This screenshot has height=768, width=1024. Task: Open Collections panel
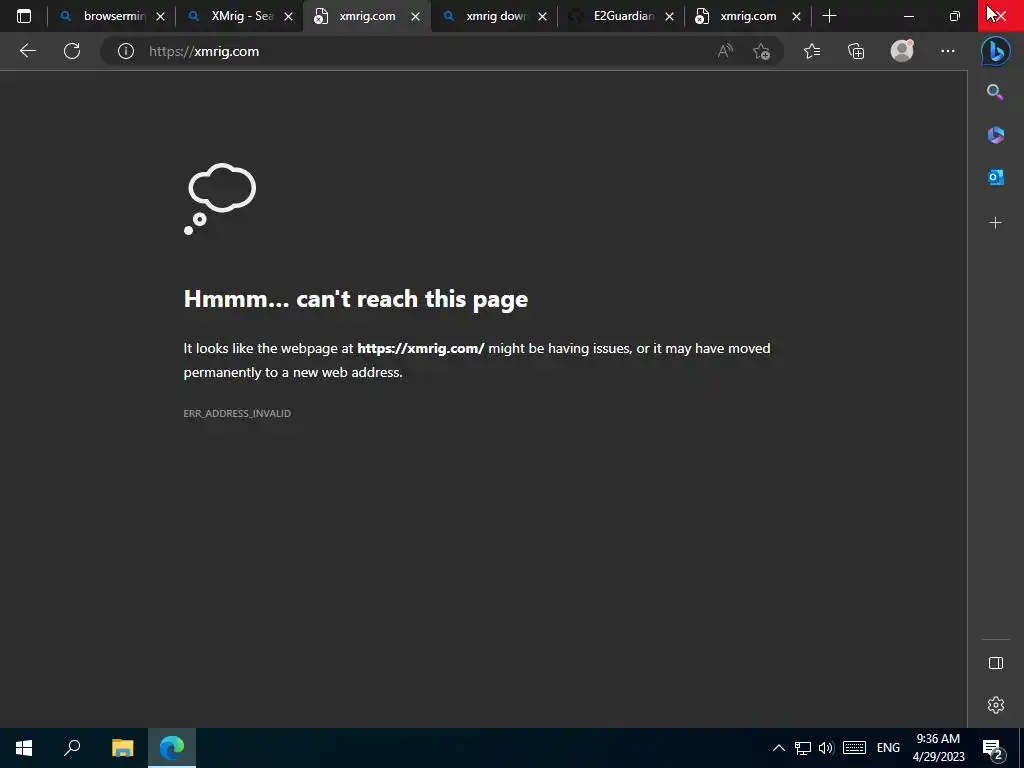(x=856, y=51)
